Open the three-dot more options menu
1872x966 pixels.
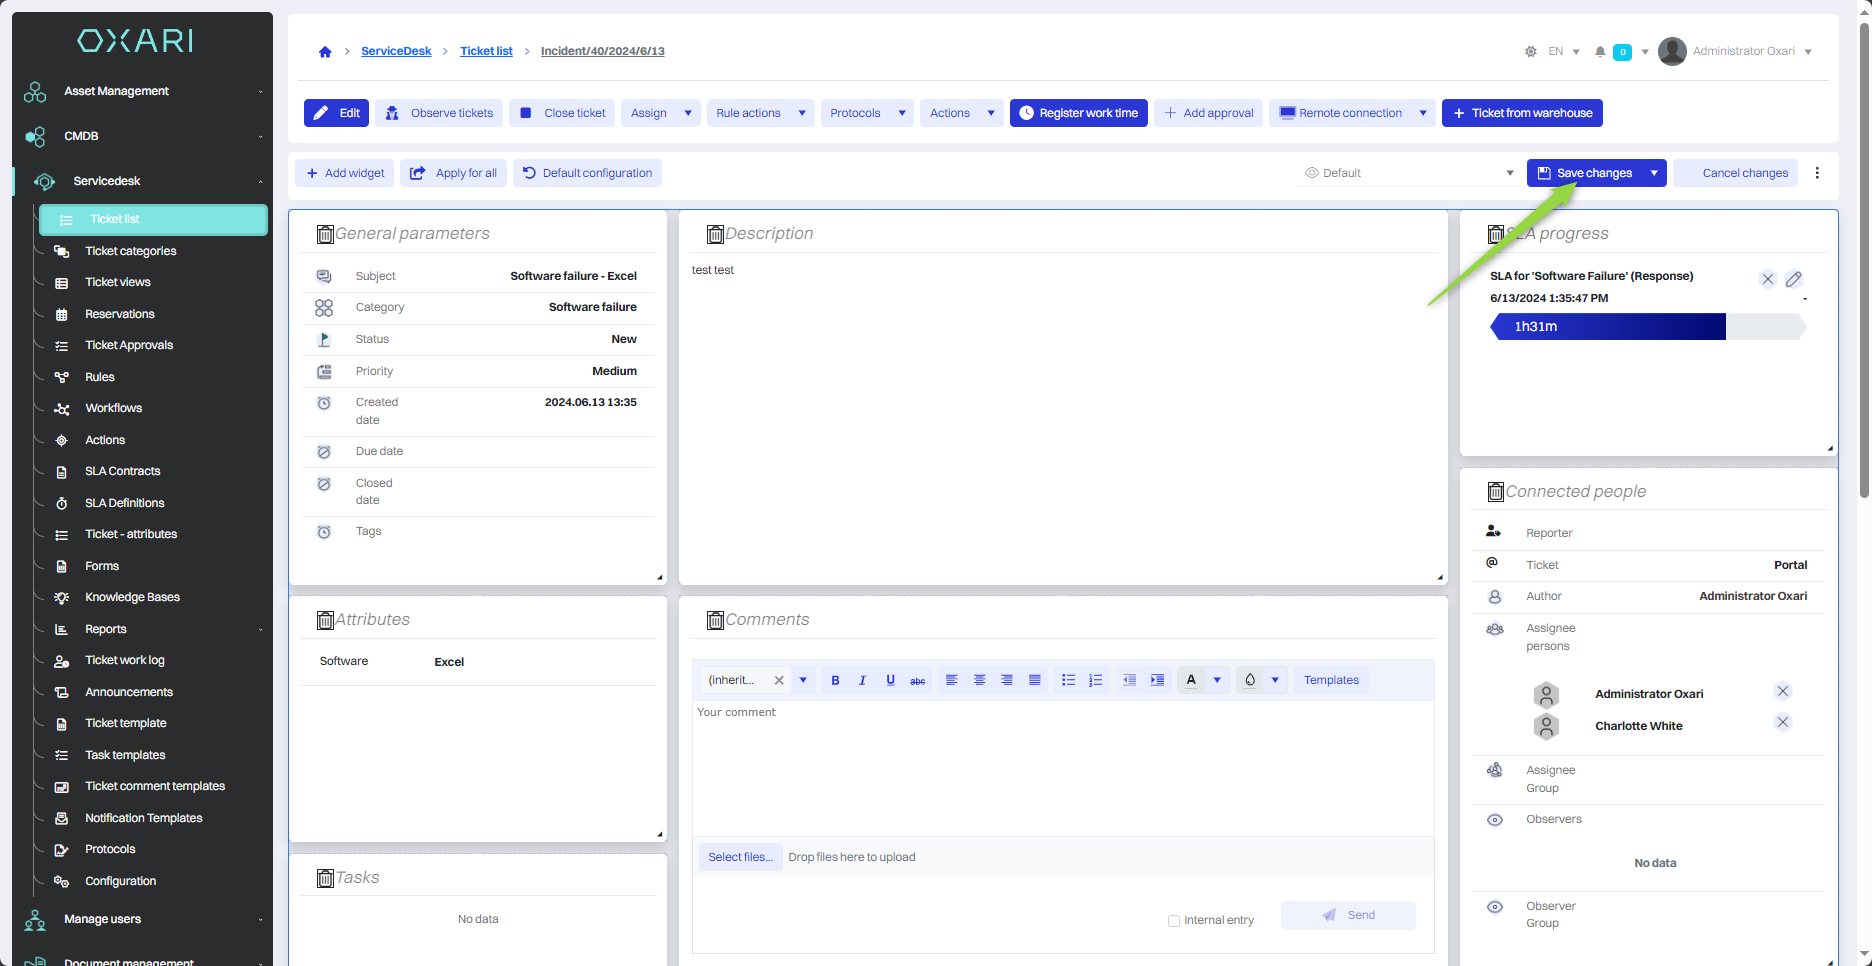click(x=1817, y=173)
